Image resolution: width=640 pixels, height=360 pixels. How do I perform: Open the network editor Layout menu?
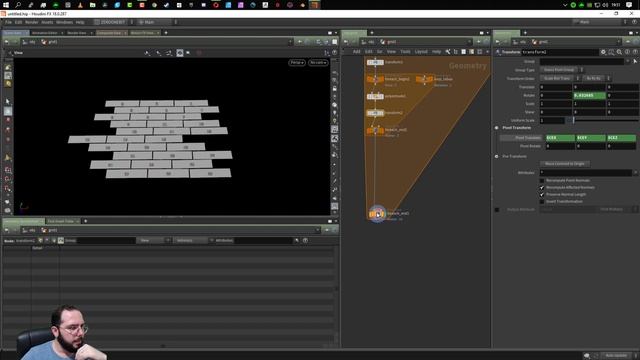point(421,52)
